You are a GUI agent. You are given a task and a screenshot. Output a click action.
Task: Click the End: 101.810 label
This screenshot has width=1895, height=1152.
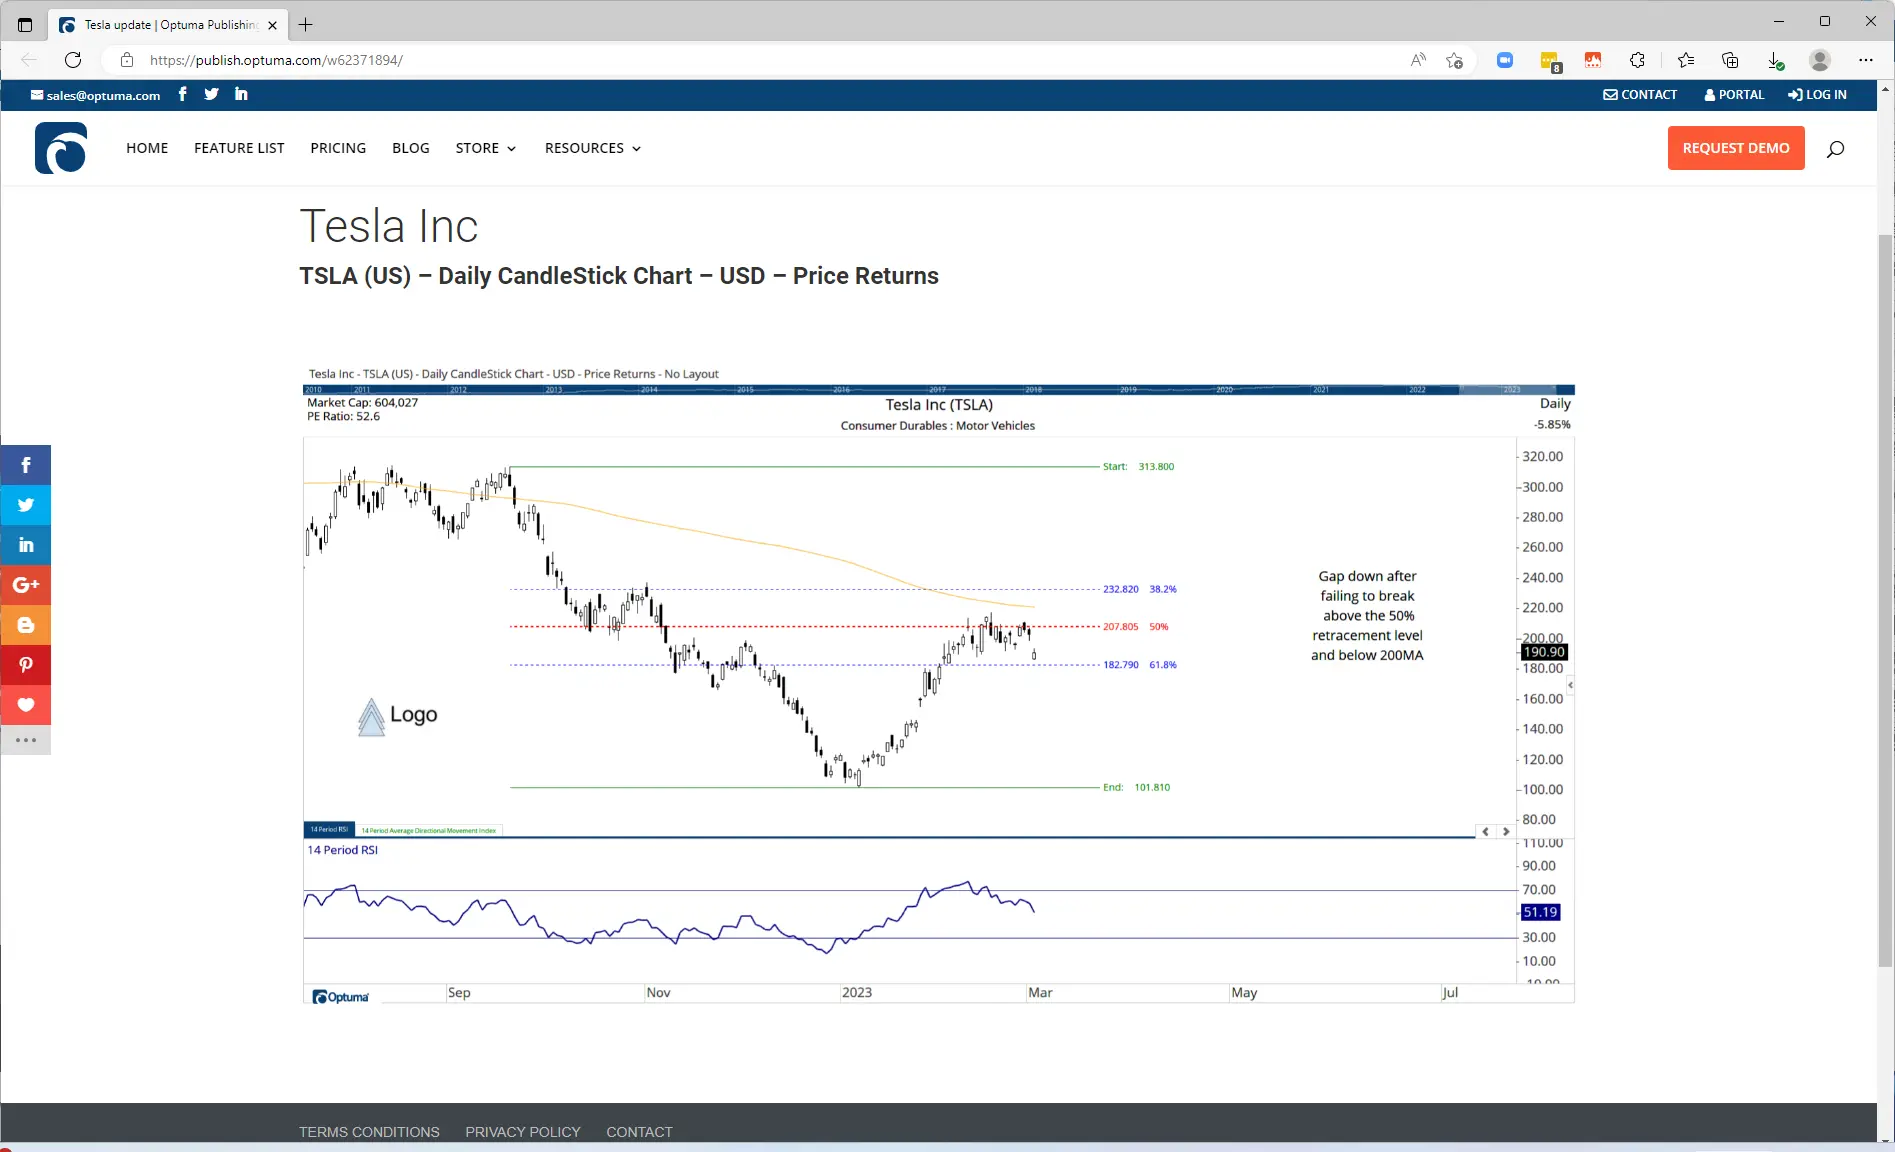(x=1136, y=788)
